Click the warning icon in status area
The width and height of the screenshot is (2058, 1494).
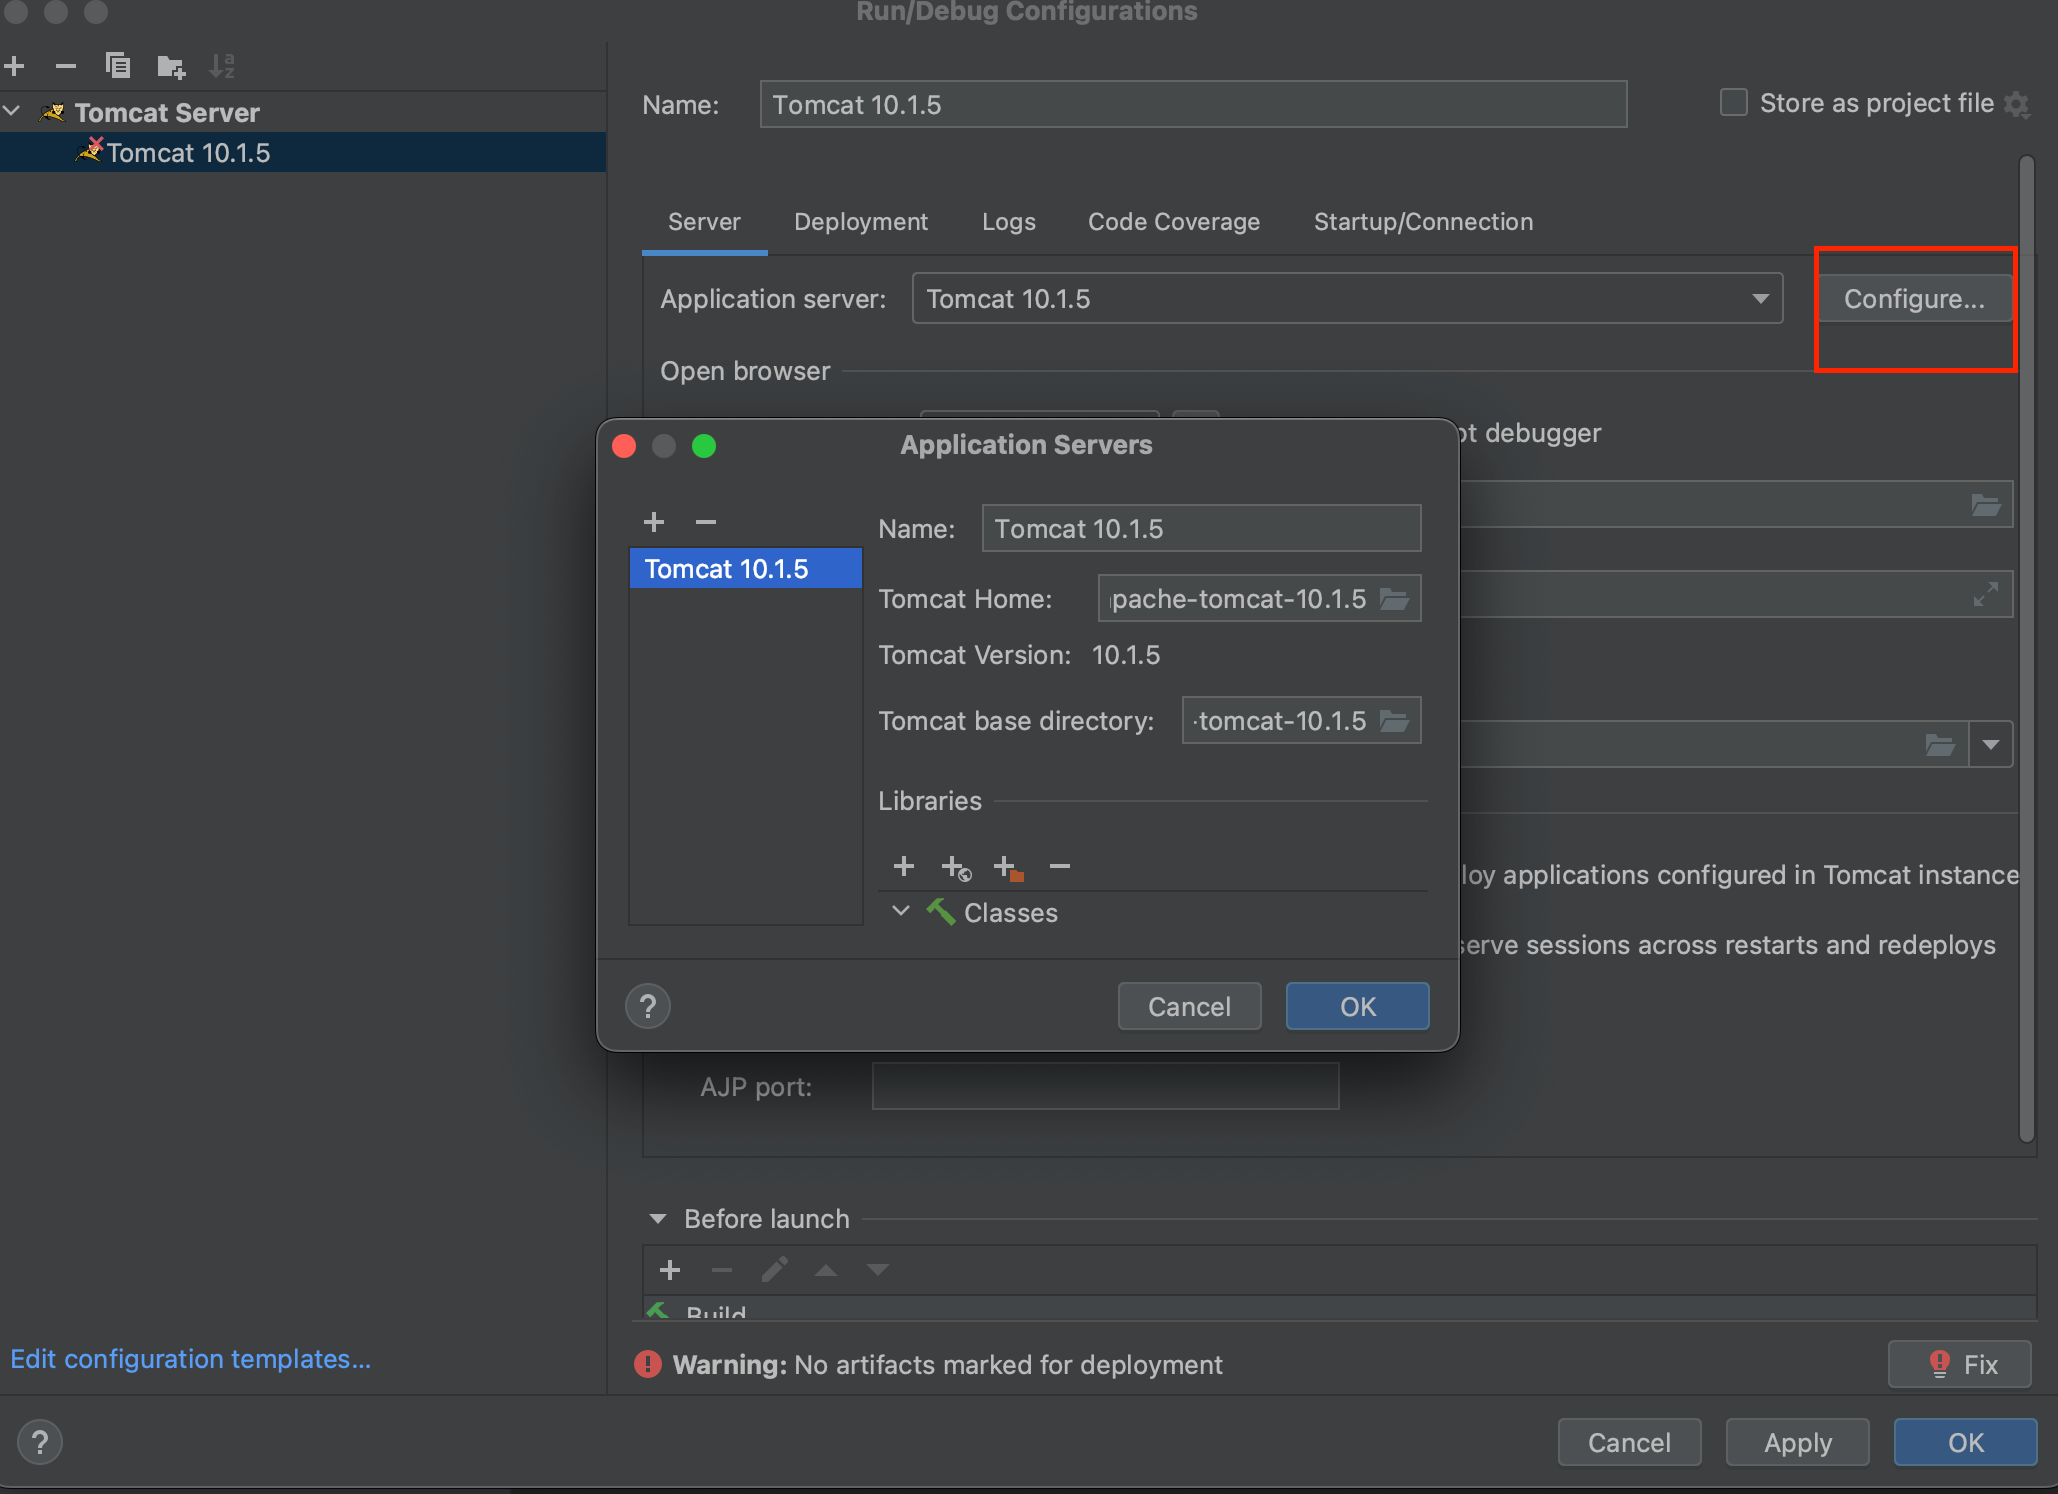648,1364
